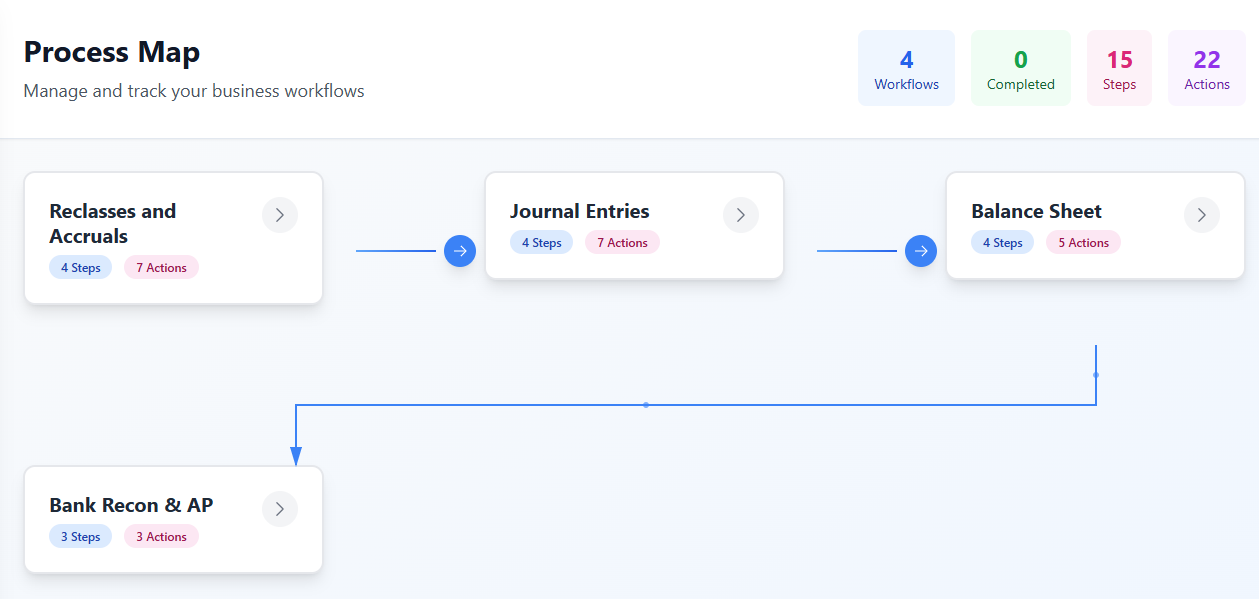Screen dimensions: 1259x599
Task: Select the Actions total stat card
Action: 1207,68
